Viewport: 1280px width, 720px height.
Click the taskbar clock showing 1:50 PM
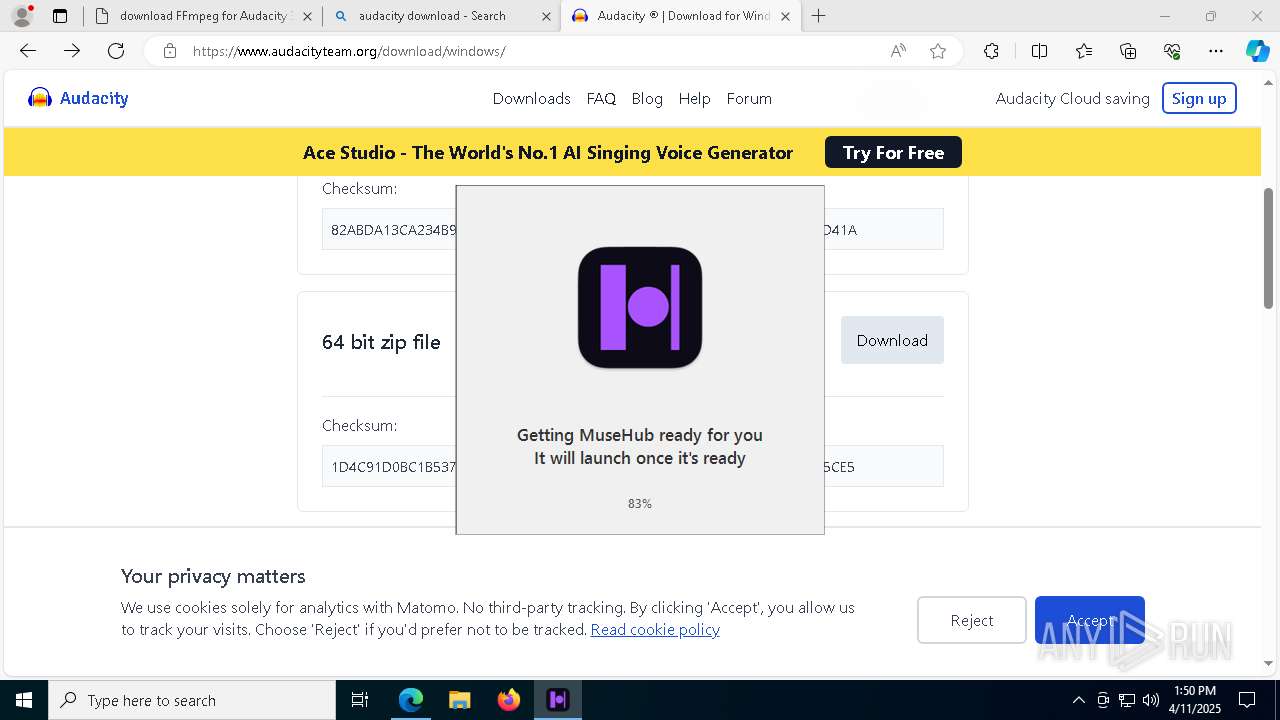1195,700
